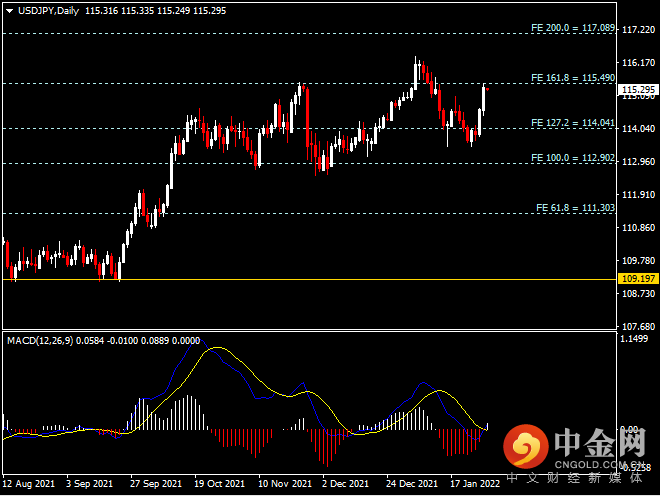The width and height of the screenshot is (660, 496).
Task: Click the 10 Nov 2021 date label
Action: tap(285, 484)
